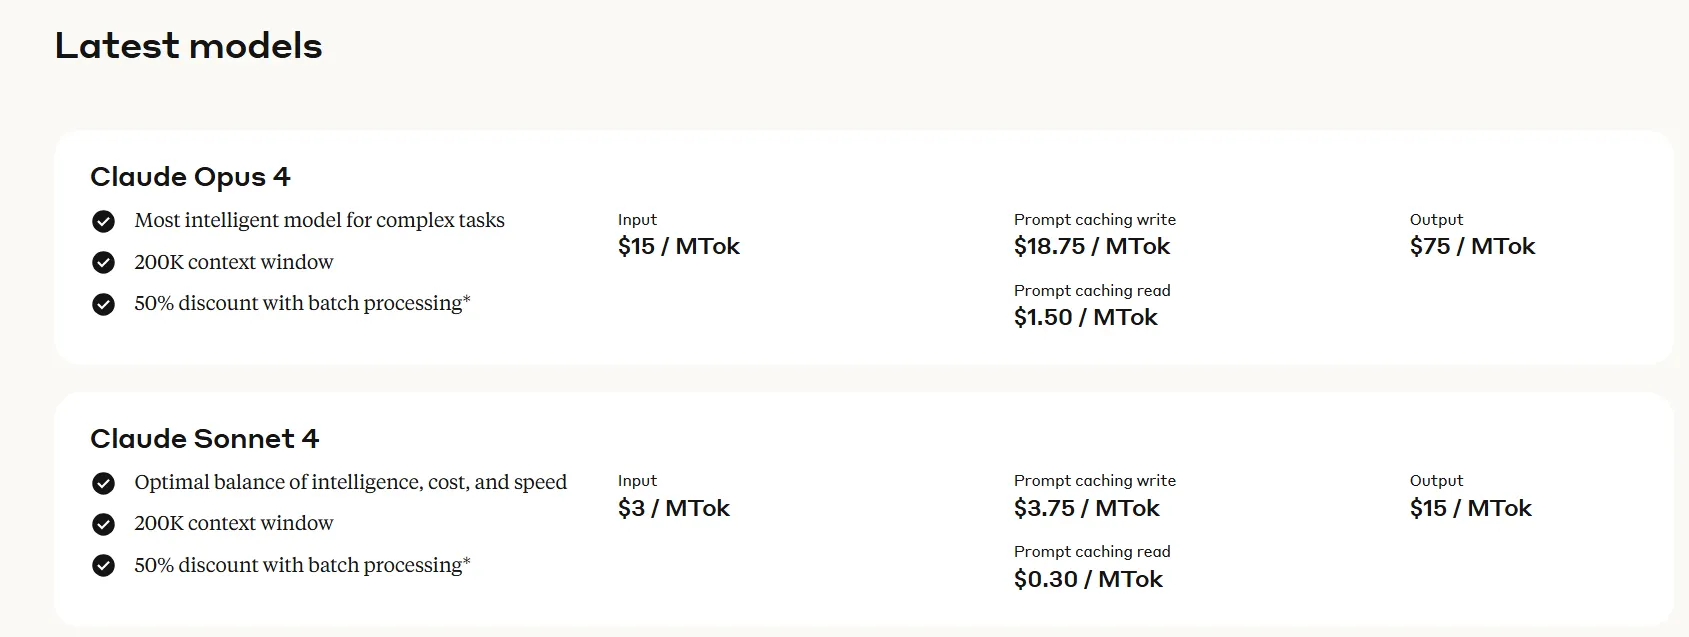Click the "Latest models" heading
This screenshot has height=637, width=1689.
[x=188, y=46]
